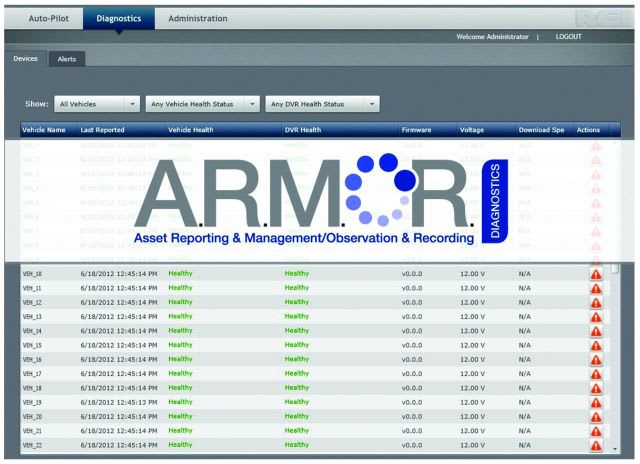Select the VEH_16 vehicle name cell
640x464 pixels.
pyautogui.click(x=32, y=360)
